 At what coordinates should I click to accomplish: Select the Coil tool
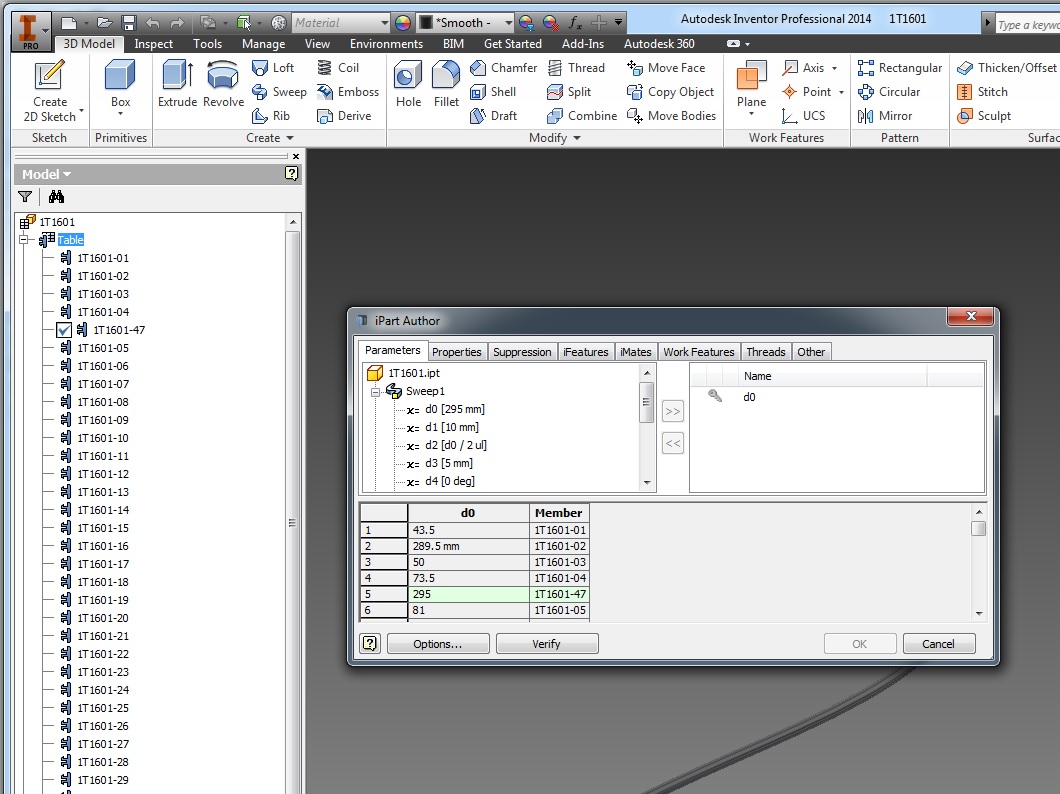coord(338,68)
